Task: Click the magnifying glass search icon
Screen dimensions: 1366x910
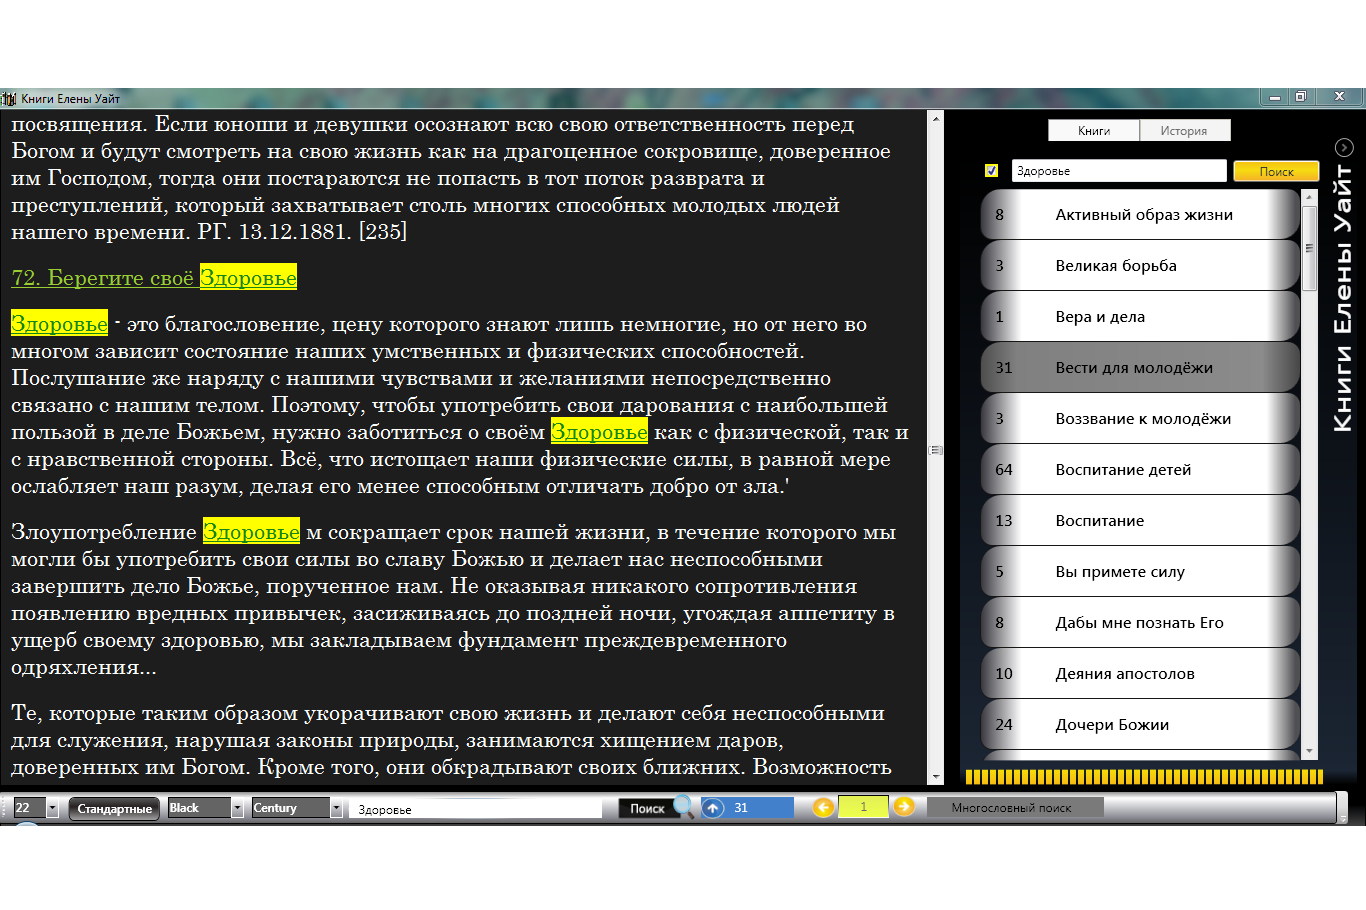Action: pos(684,806)
